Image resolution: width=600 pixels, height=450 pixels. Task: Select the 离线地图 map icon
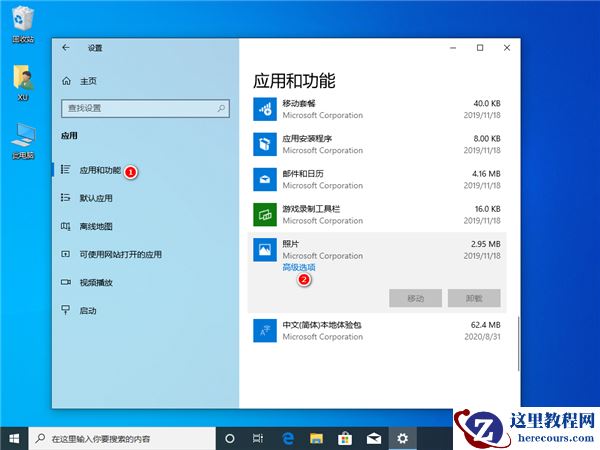(x=65, y=226)
